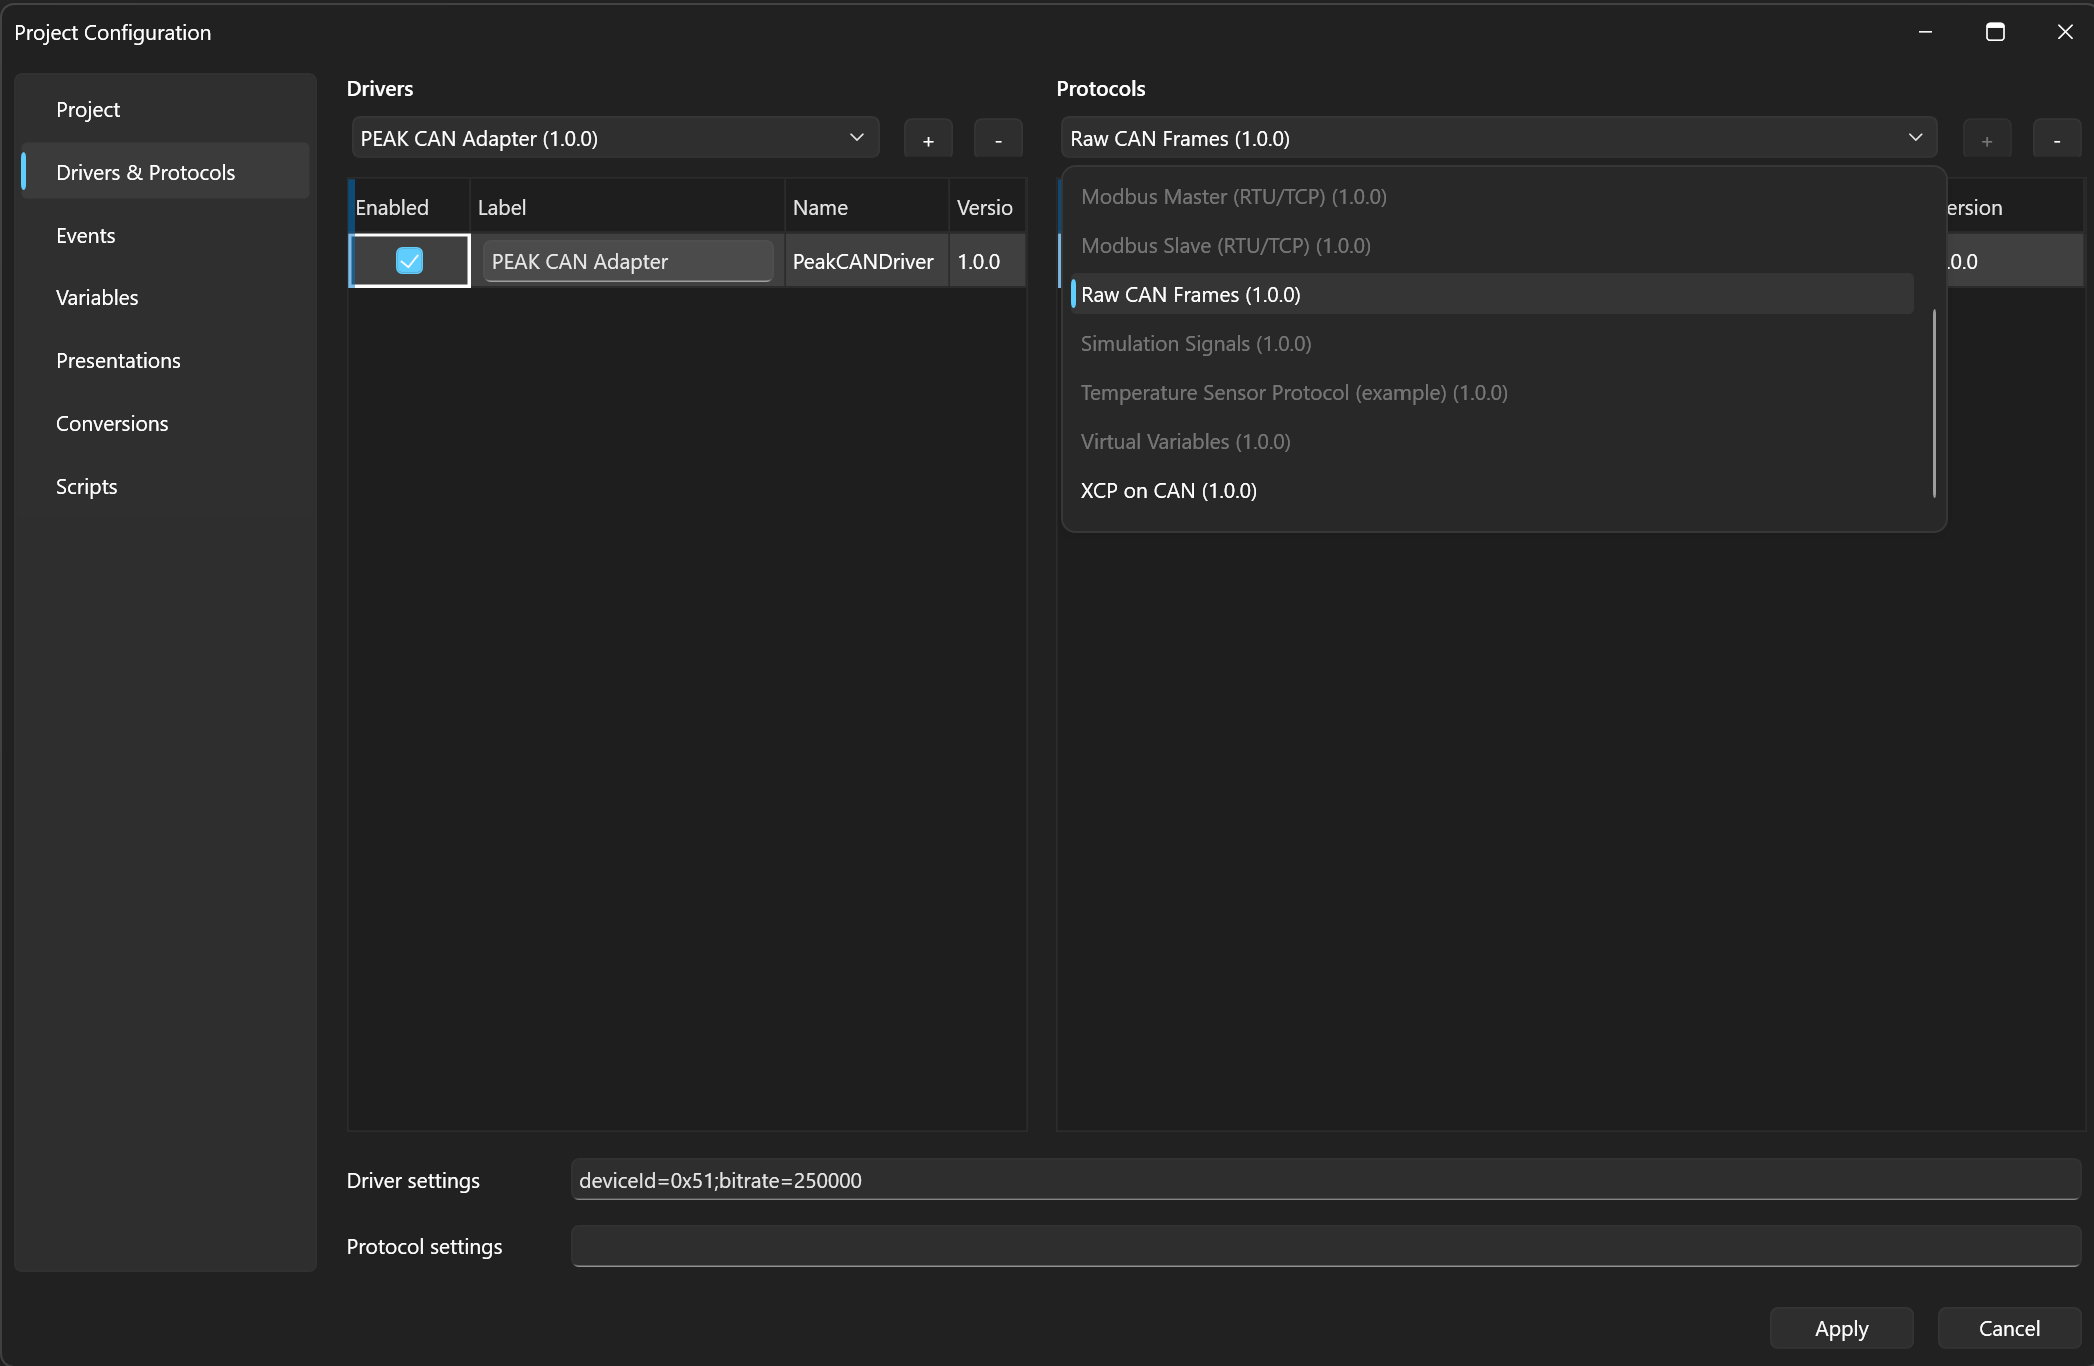The image size is (2094, 1366).
Task: Minimize the Project Configuration window
Action: tap(1925, 32)
